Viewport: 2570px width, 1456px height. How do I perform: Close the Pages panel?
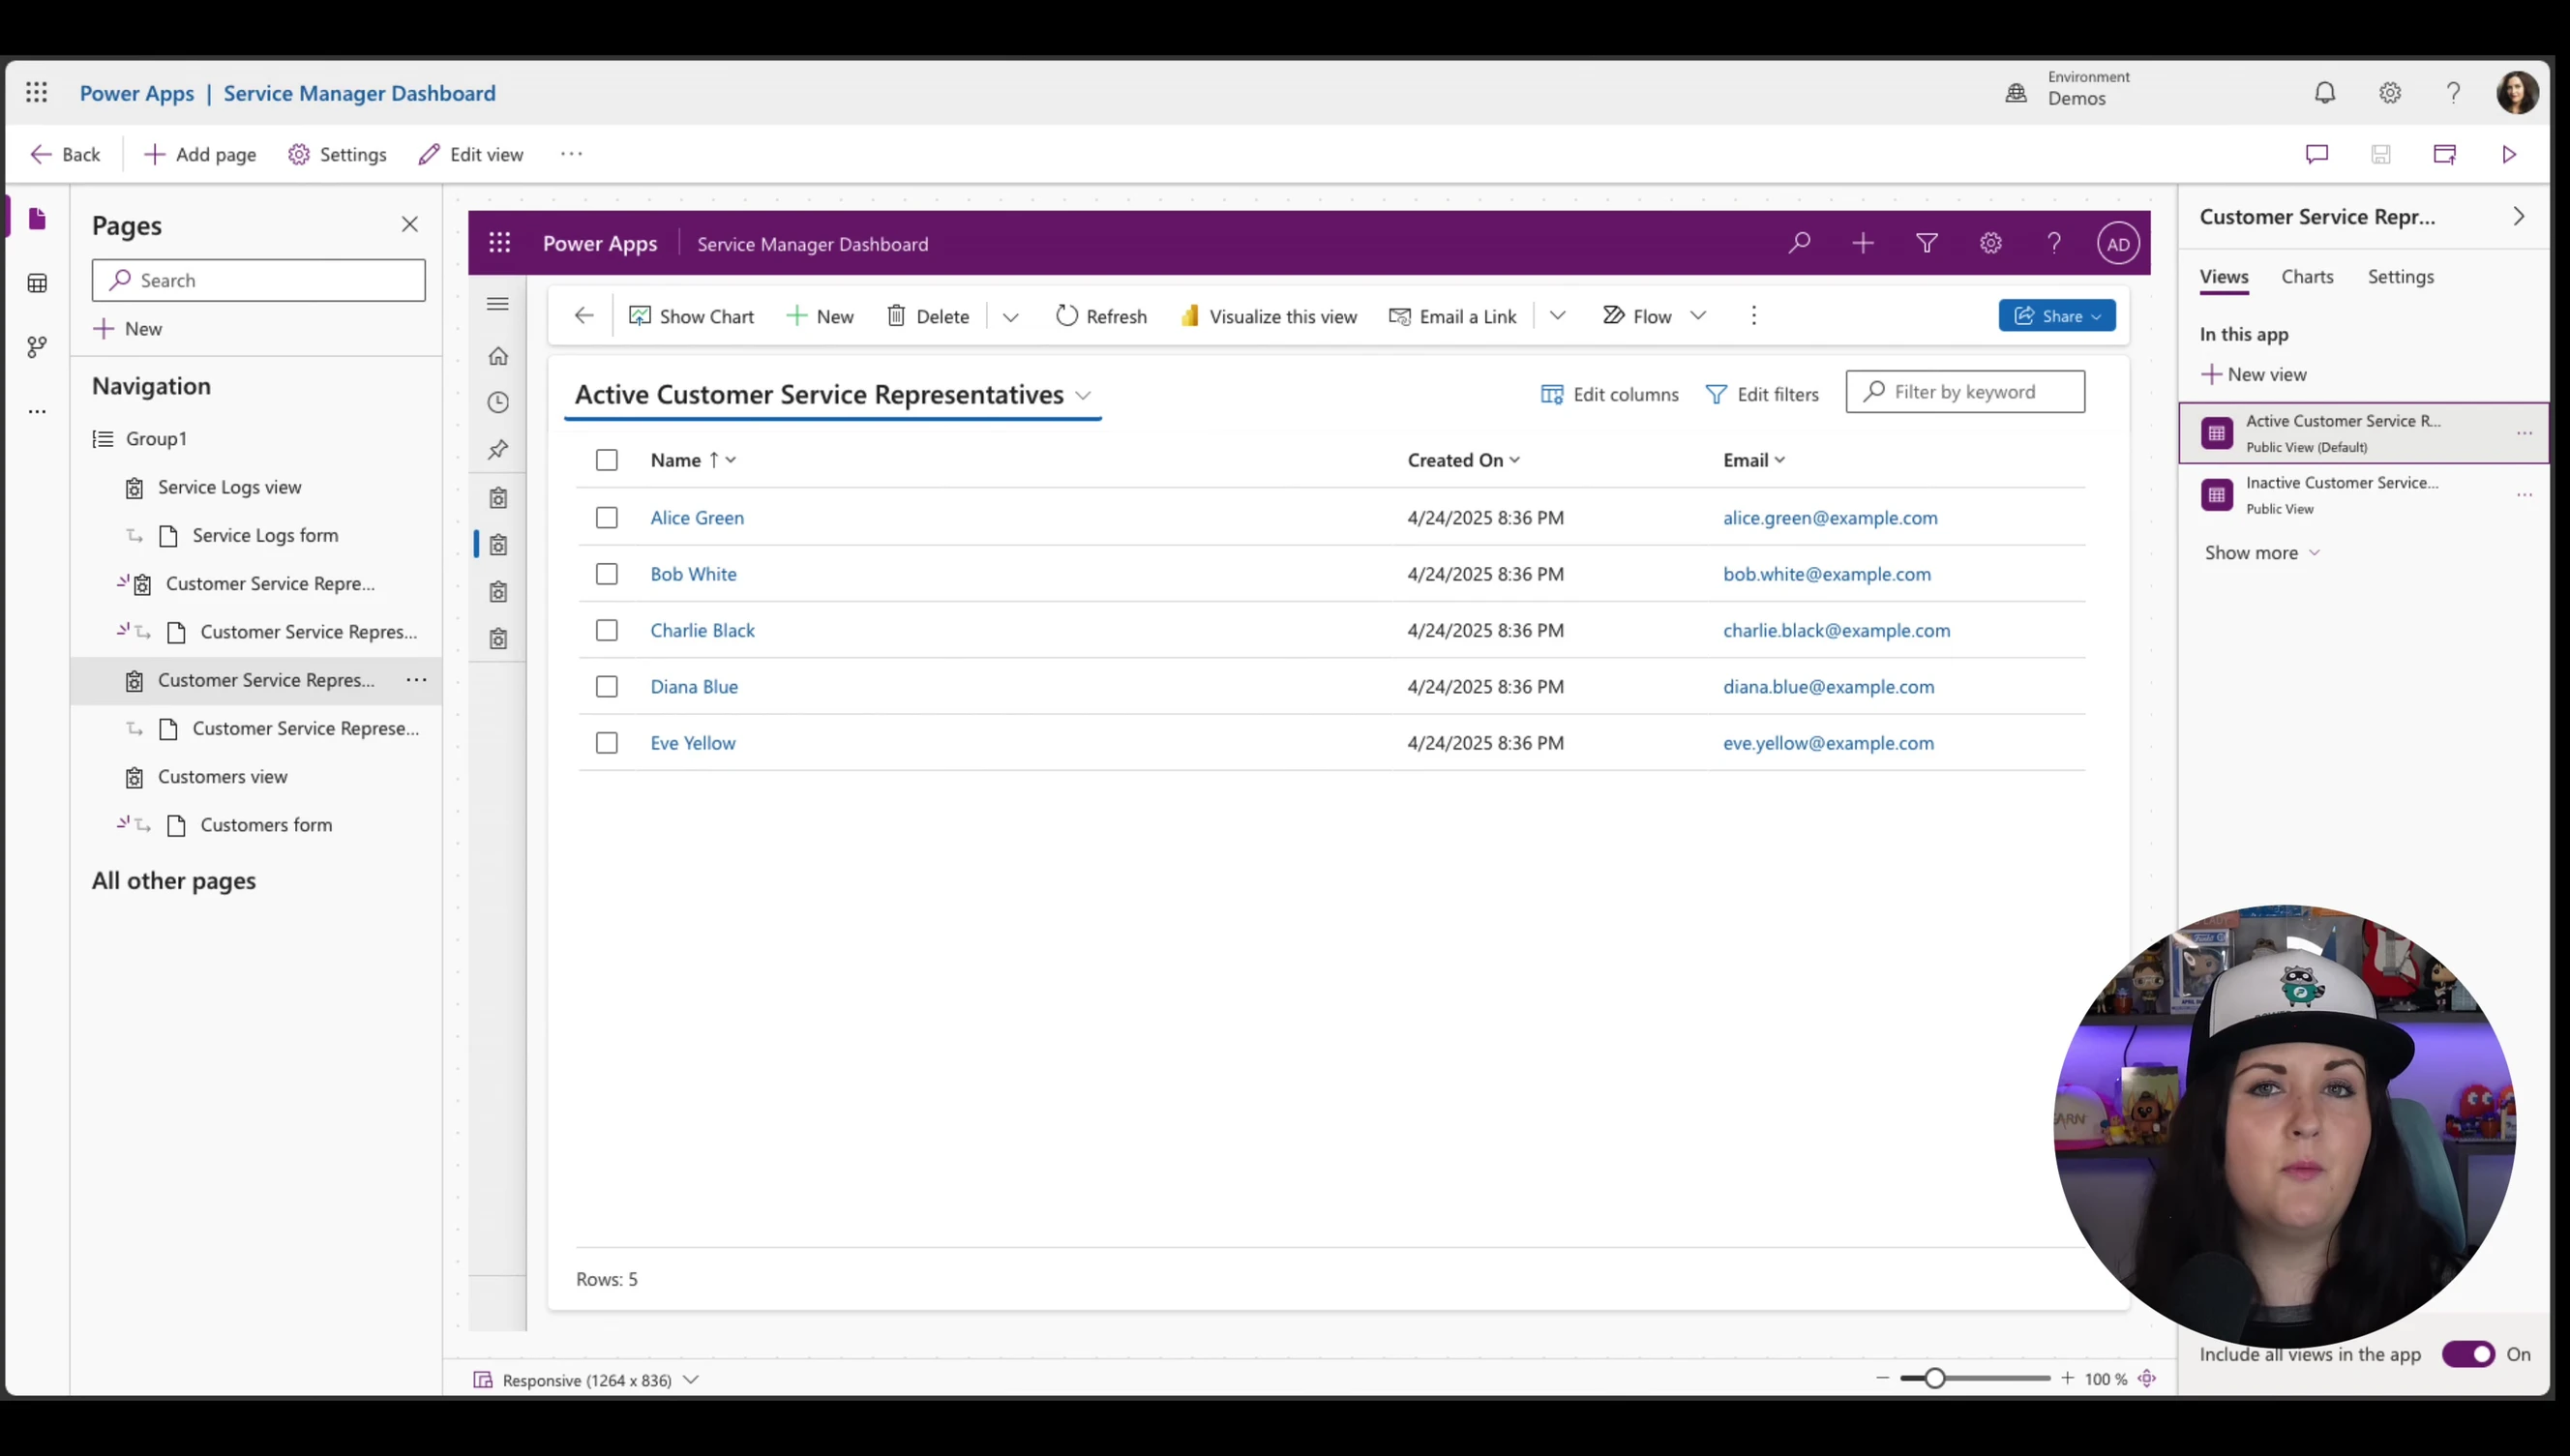[410, 224]
